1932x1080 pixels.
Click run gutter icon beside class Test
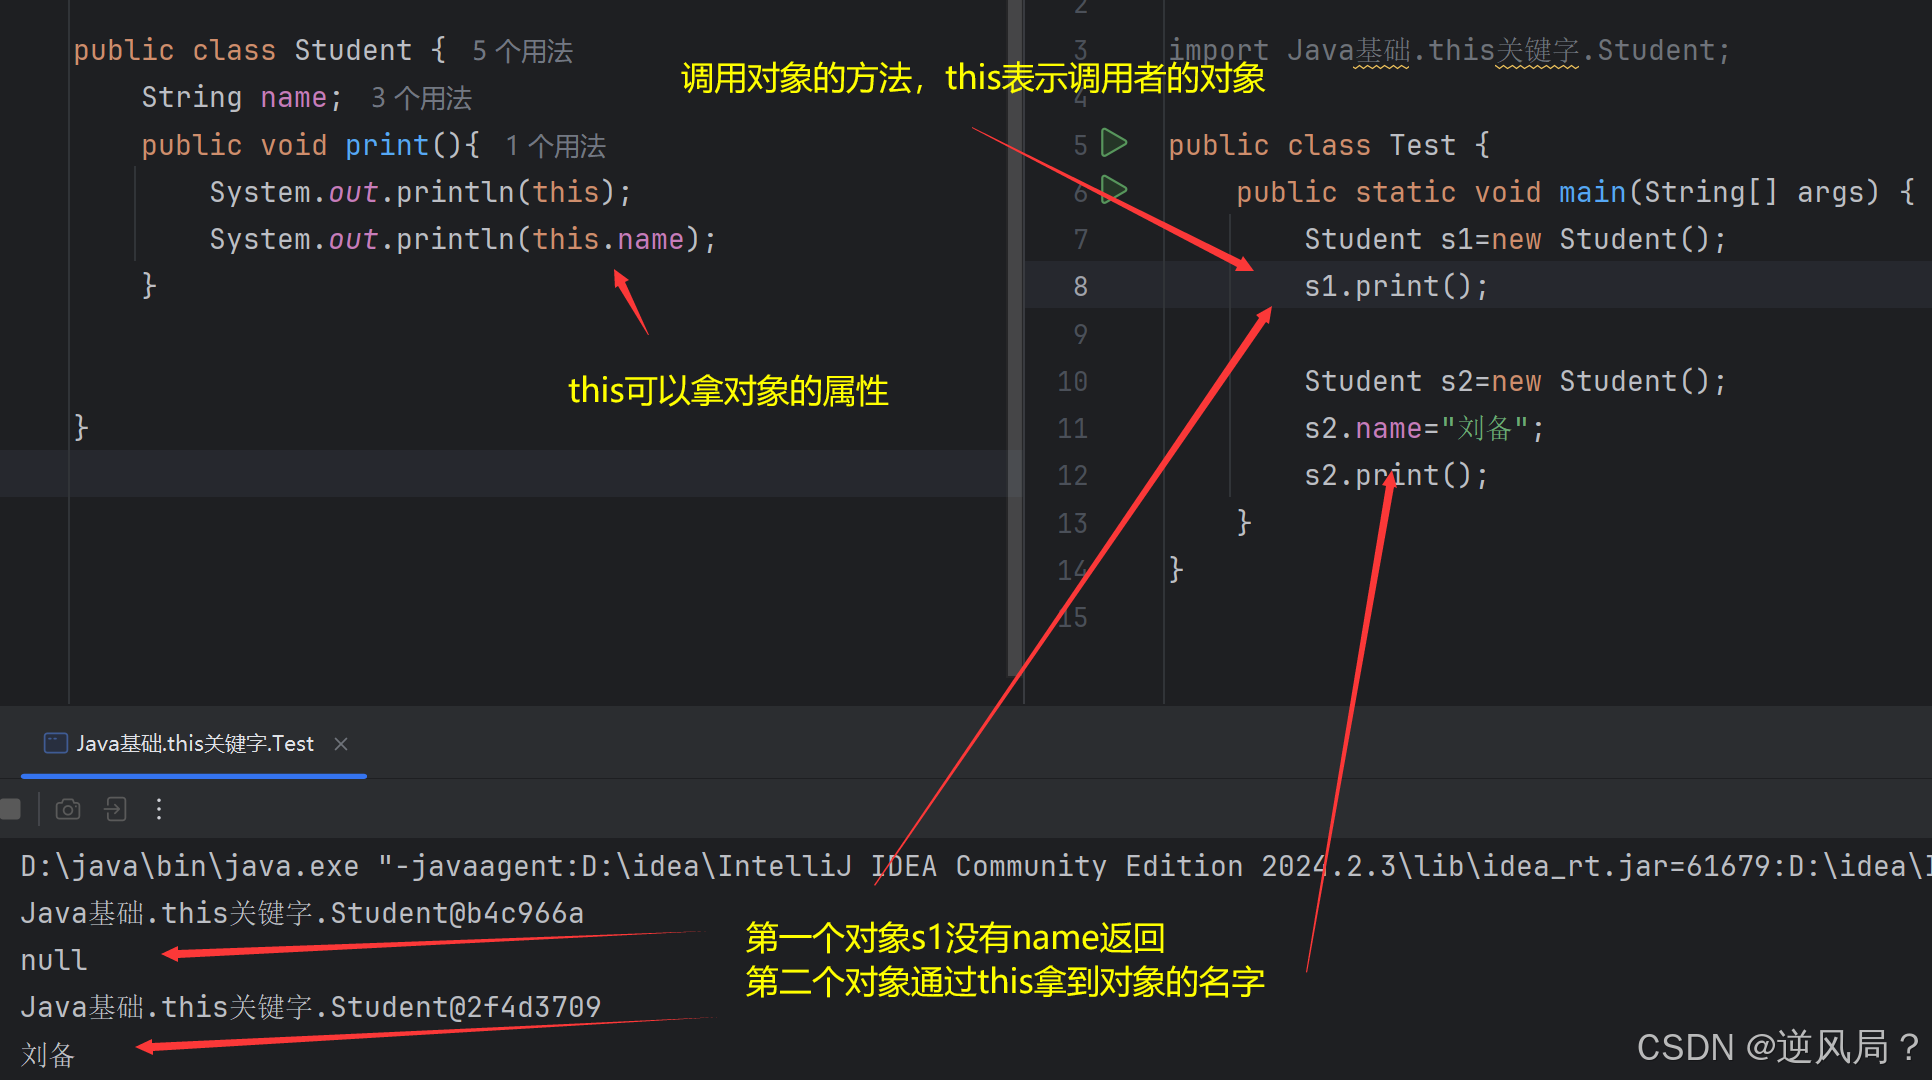[x=1114, y=143]
